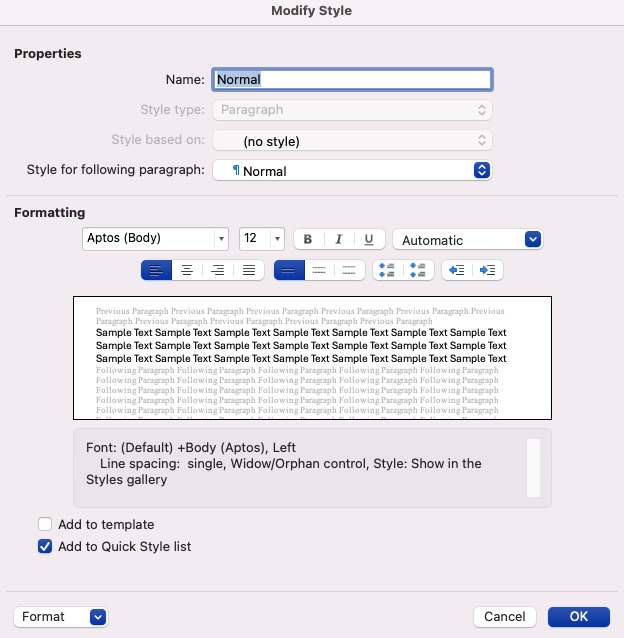Decrease paragraph indent

(x=457, y=270)
